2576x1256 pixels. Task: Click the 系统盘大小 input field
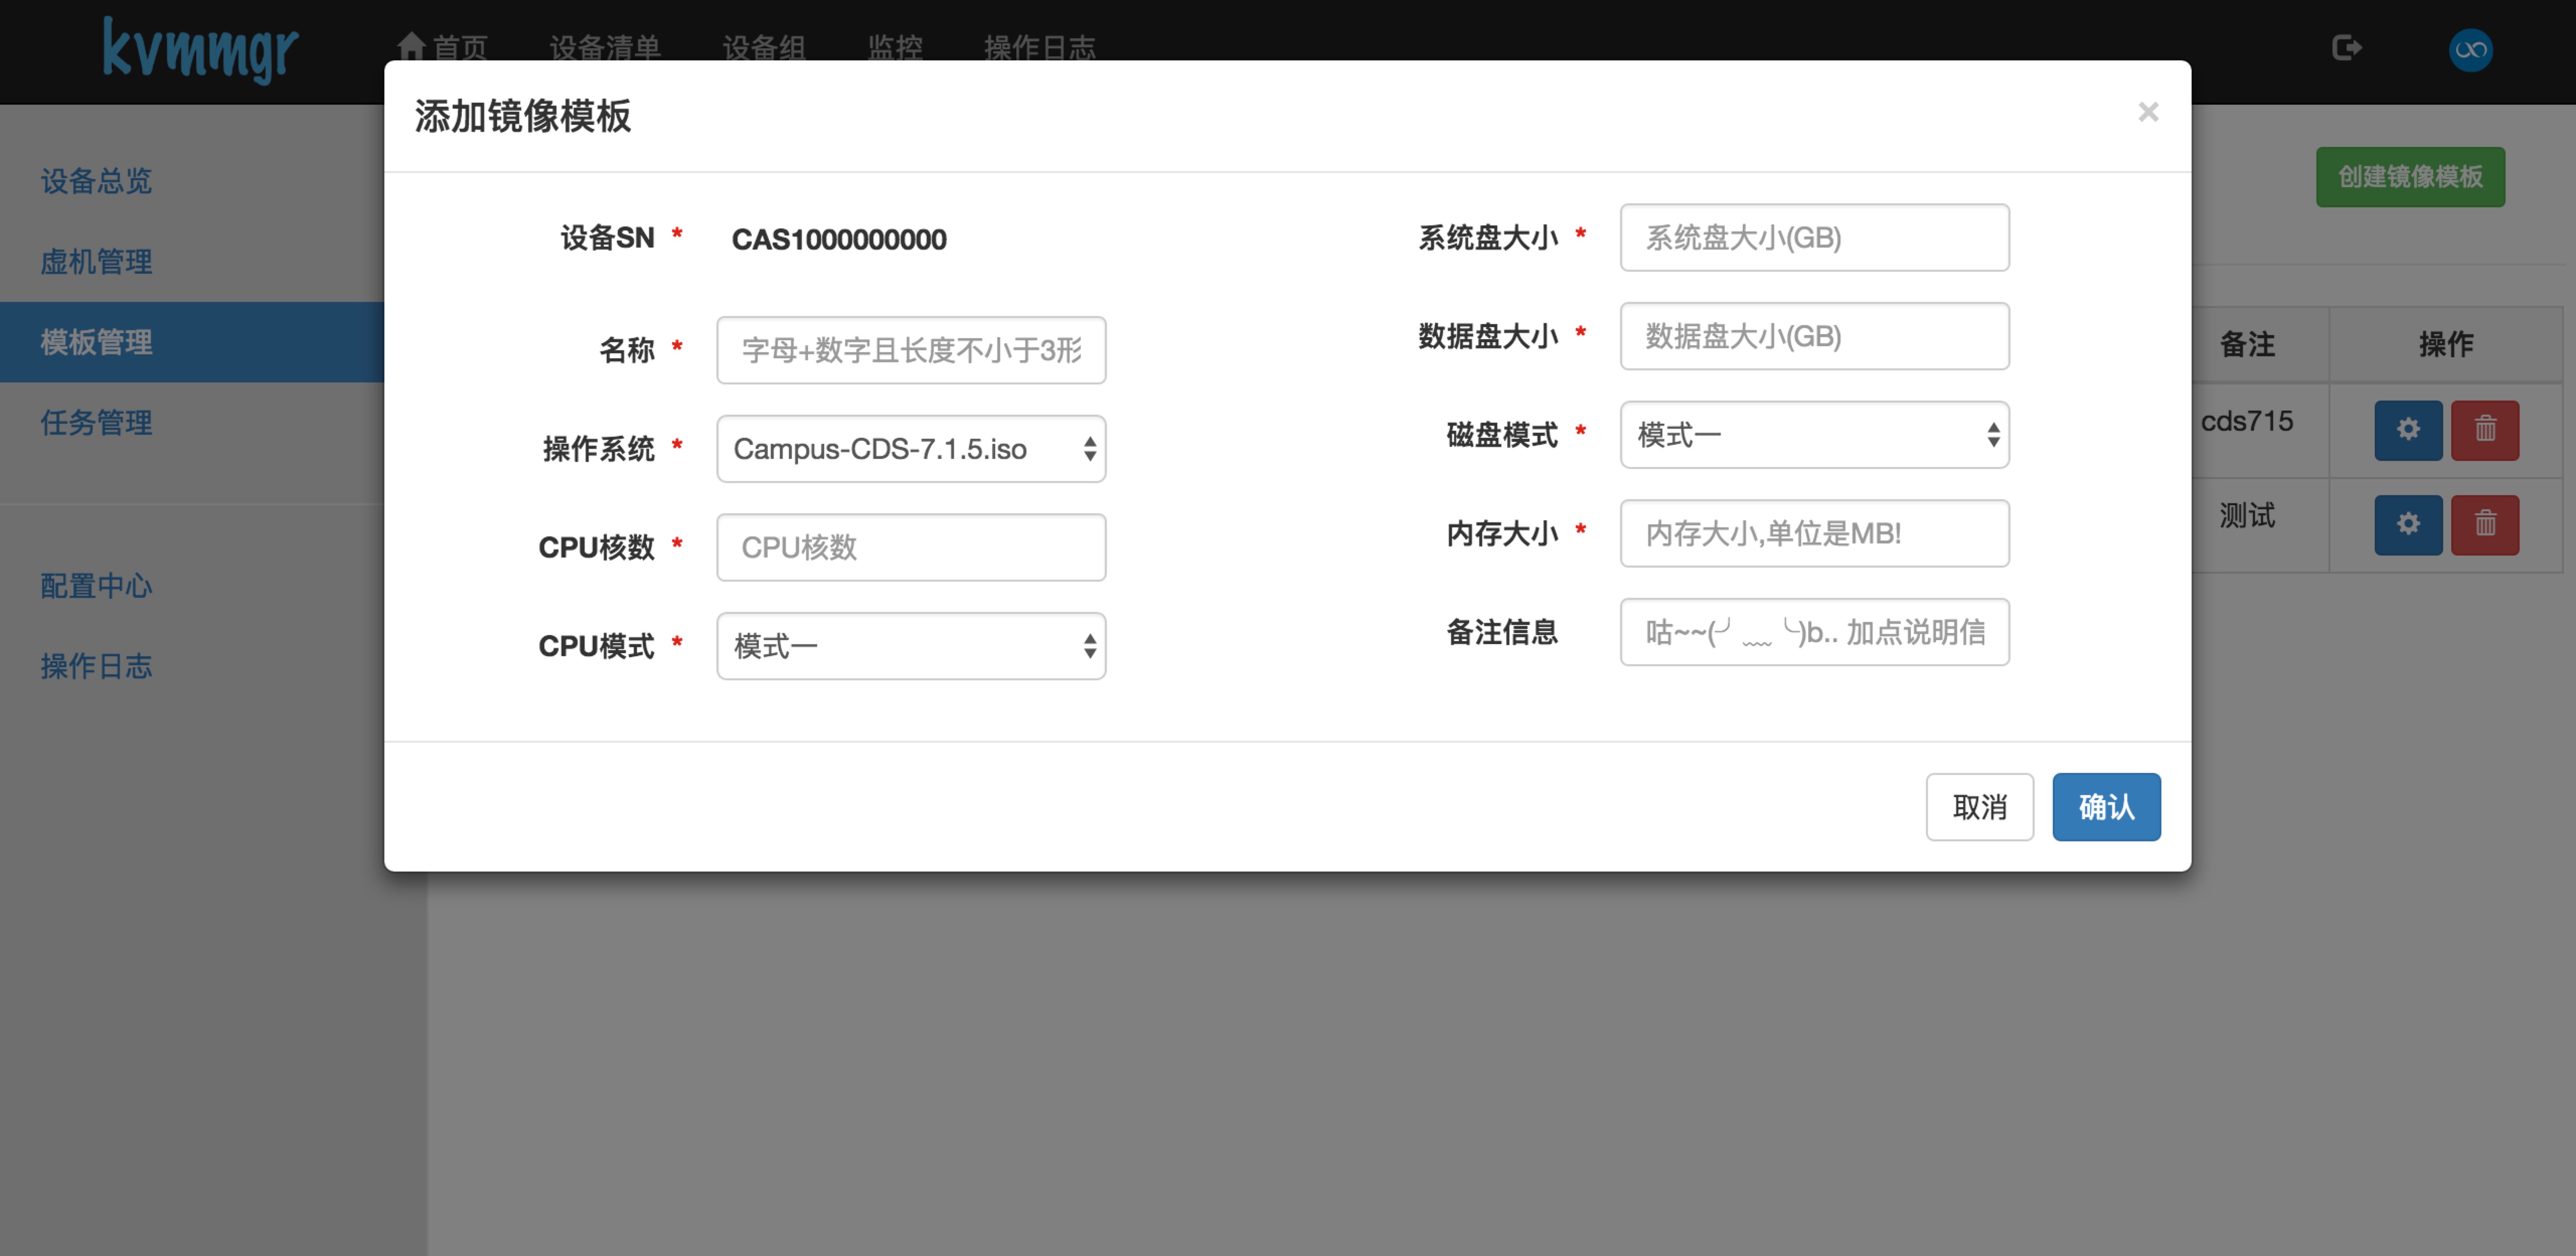[1813, 238]
